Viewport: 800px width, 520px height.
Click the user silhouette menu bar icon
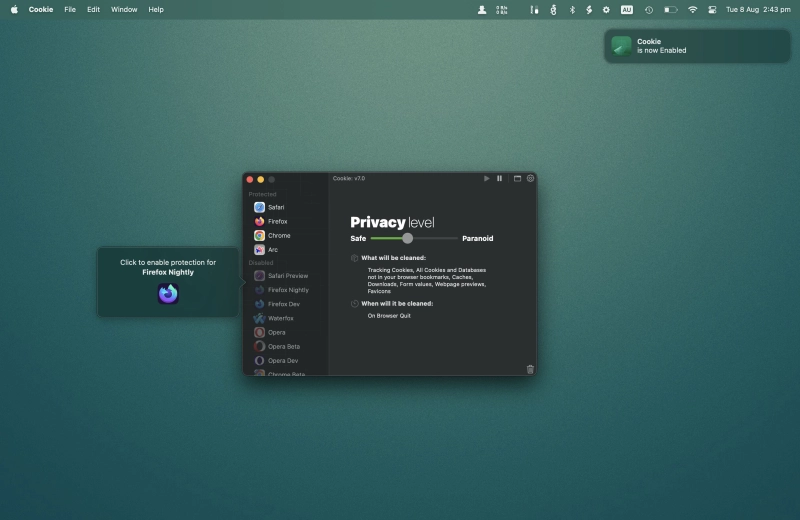[x=482, y=10]
